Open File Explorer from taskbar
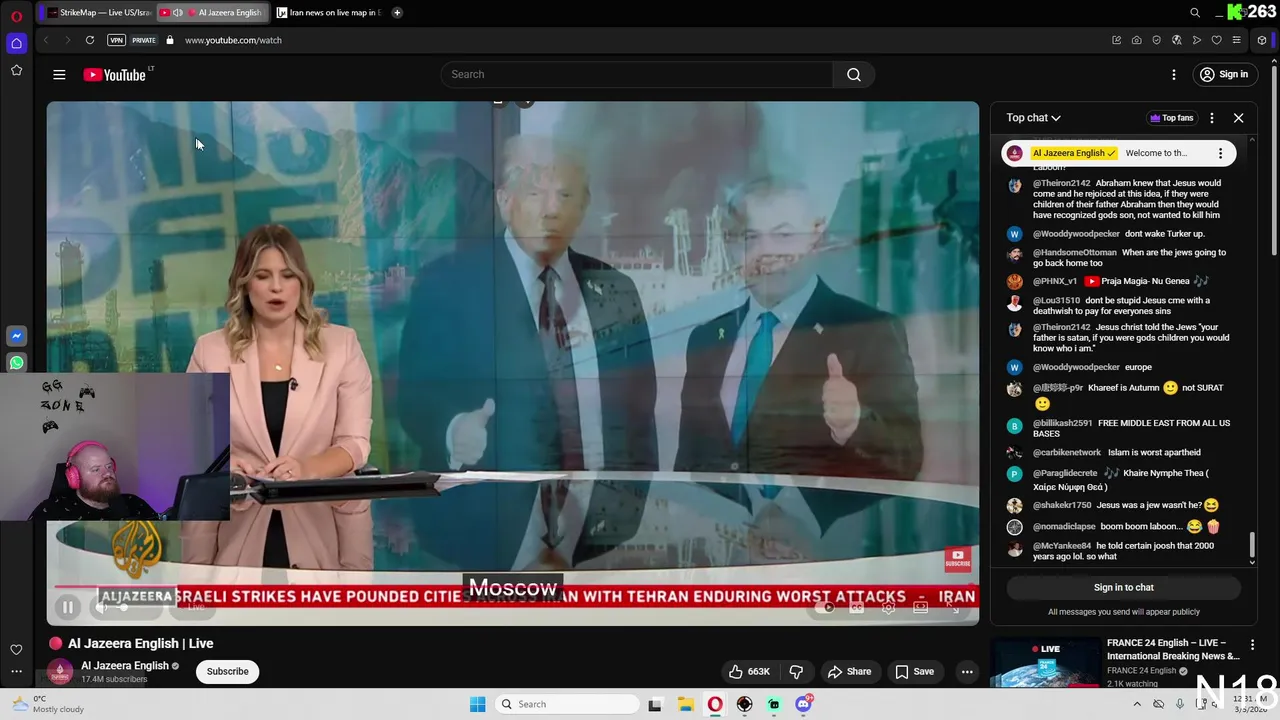The width and height of the screenshot is (1280, 720). tap(685, 704)
